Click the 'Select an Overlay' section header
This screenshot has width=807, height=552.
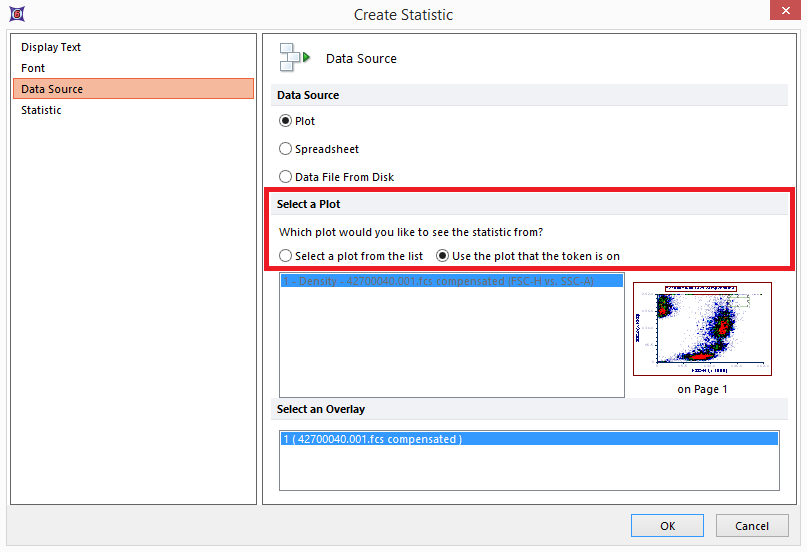pos(321,409)
